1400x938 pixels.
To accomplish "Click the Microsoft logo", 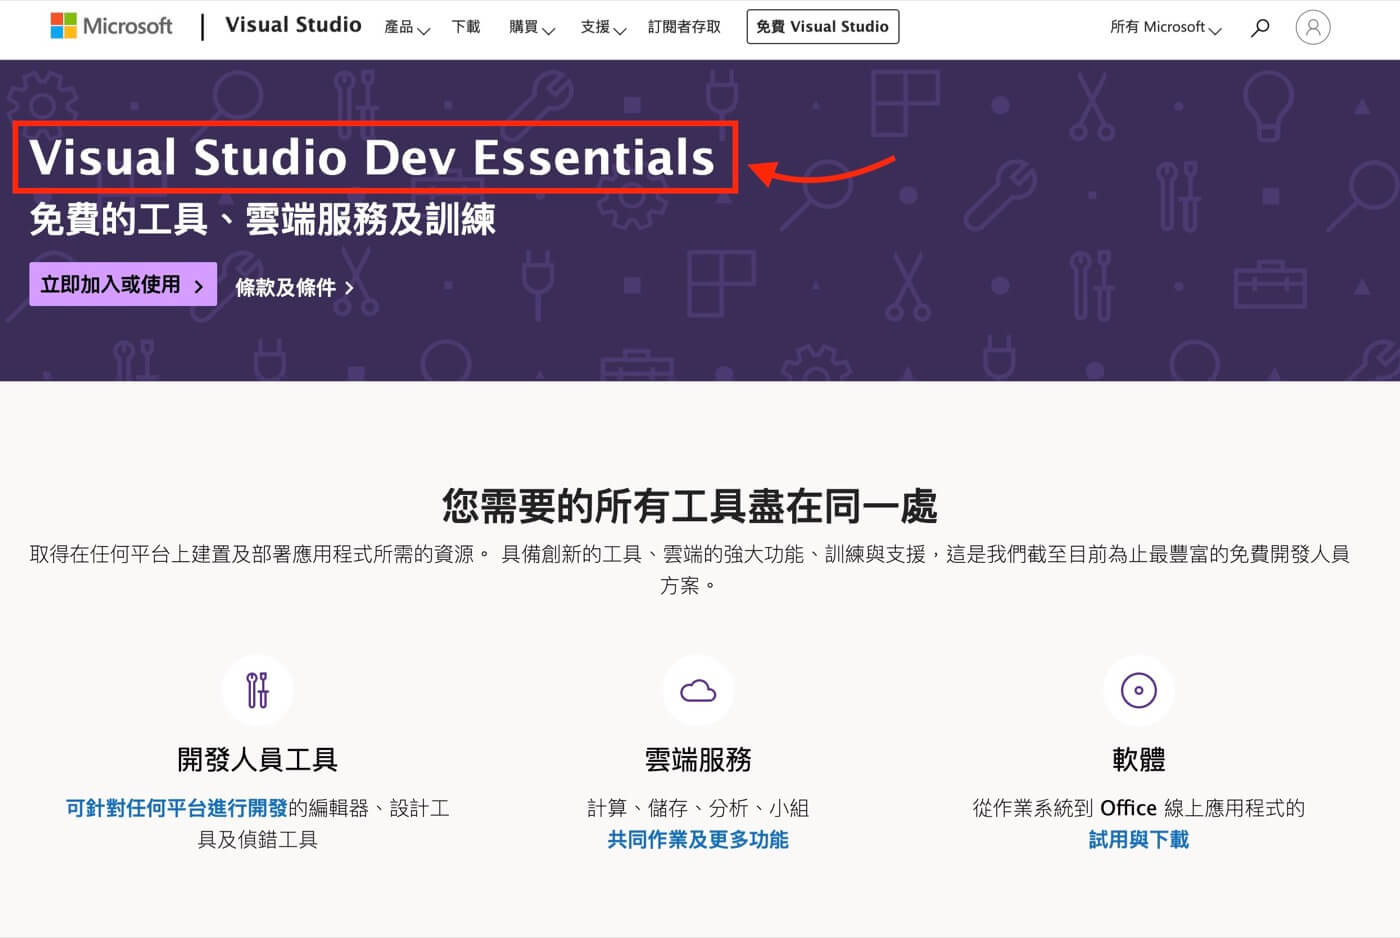I will pyautogui.click(x=111, y=26).
